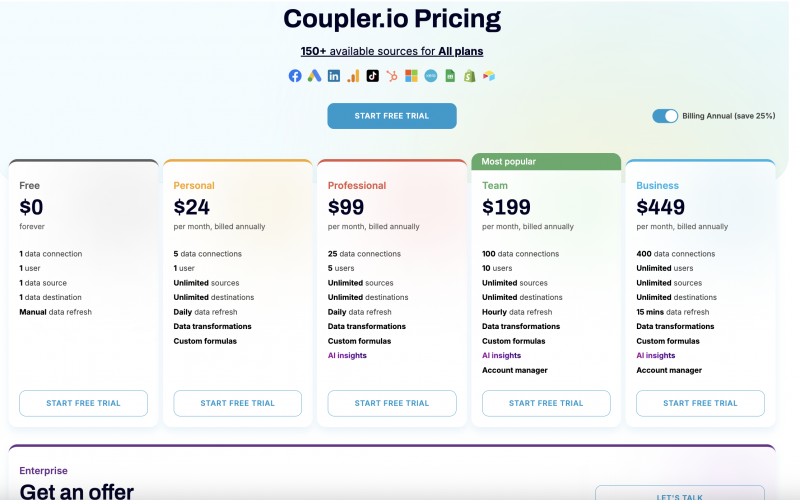This screenshot has width=800, height=500.
Task: Click the LinkedIn source icon
Action: coord(334,76)
